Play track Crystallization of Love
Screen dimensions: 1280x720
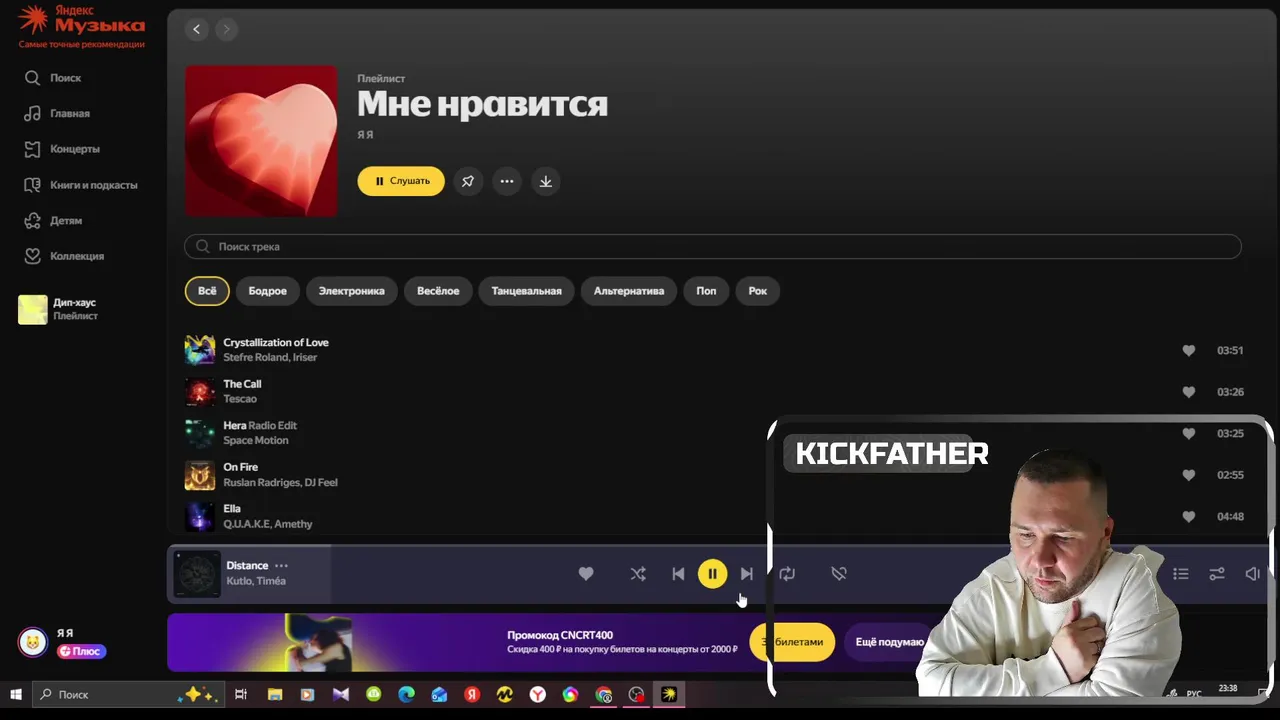pos(276,343)
